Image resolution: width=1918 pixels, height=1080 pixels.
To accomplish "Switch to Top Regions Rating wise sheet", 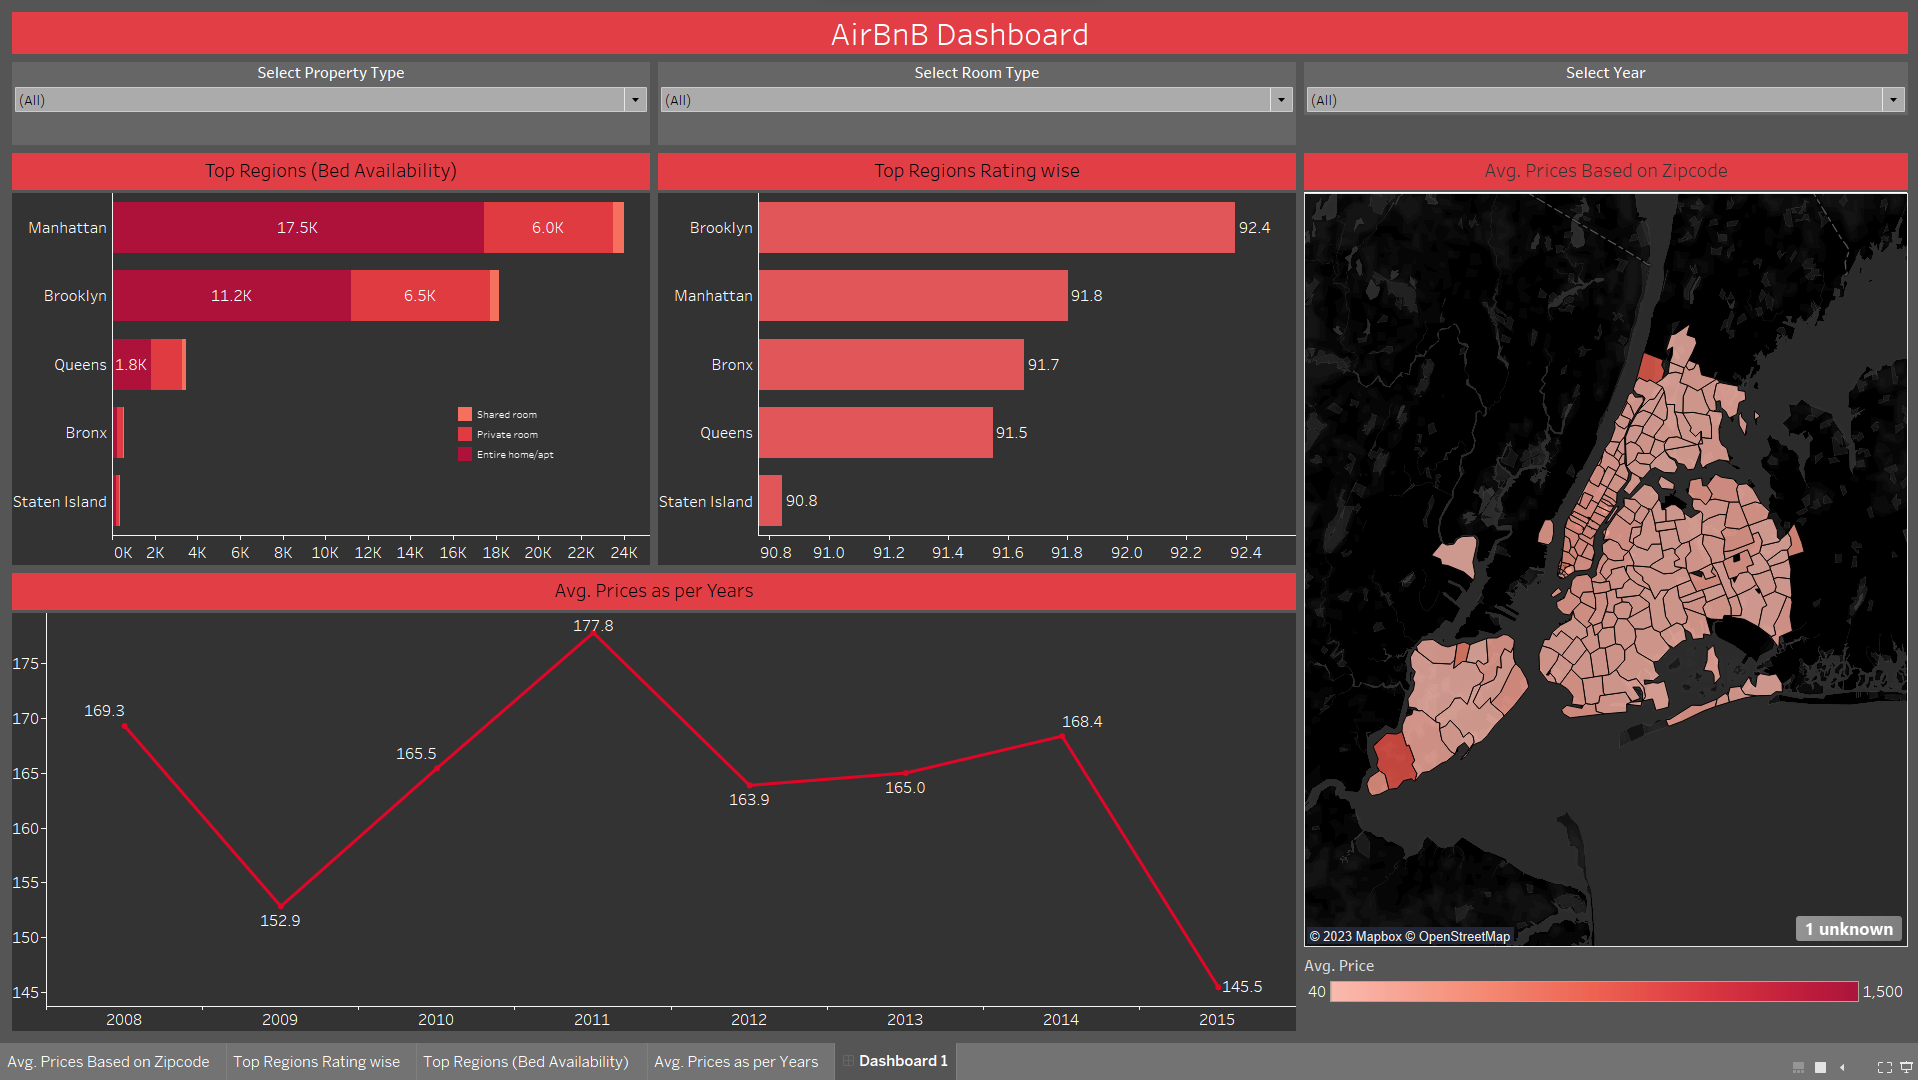I will coord(319,1061).
